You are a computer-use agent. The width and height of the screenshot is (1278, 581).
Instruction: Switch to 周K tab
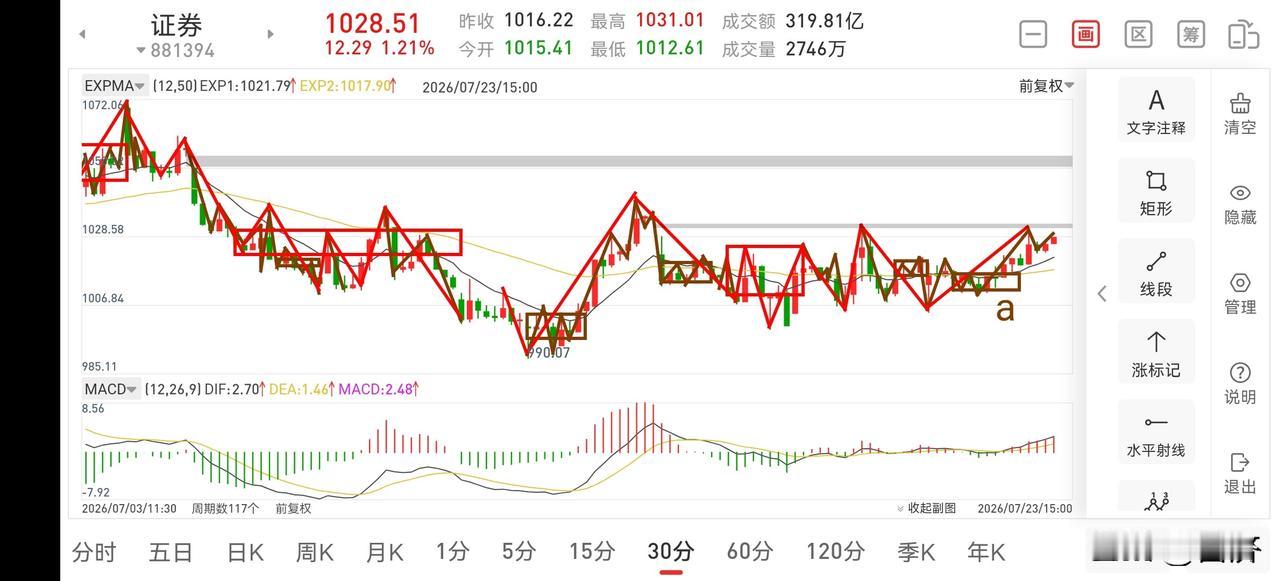pos(315,551)
